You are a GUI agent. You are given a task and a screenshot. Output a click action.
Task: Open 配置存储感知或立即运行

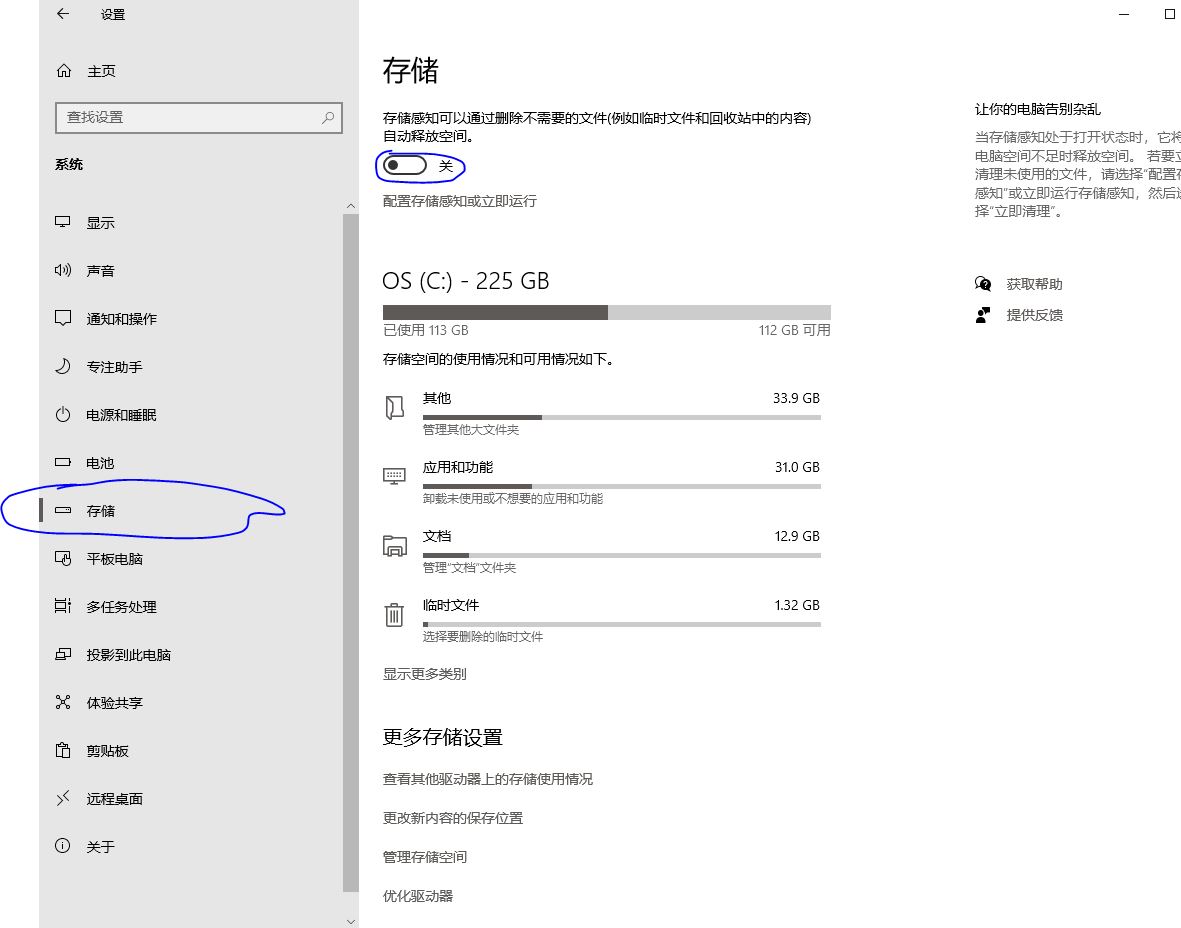[460, 201]
